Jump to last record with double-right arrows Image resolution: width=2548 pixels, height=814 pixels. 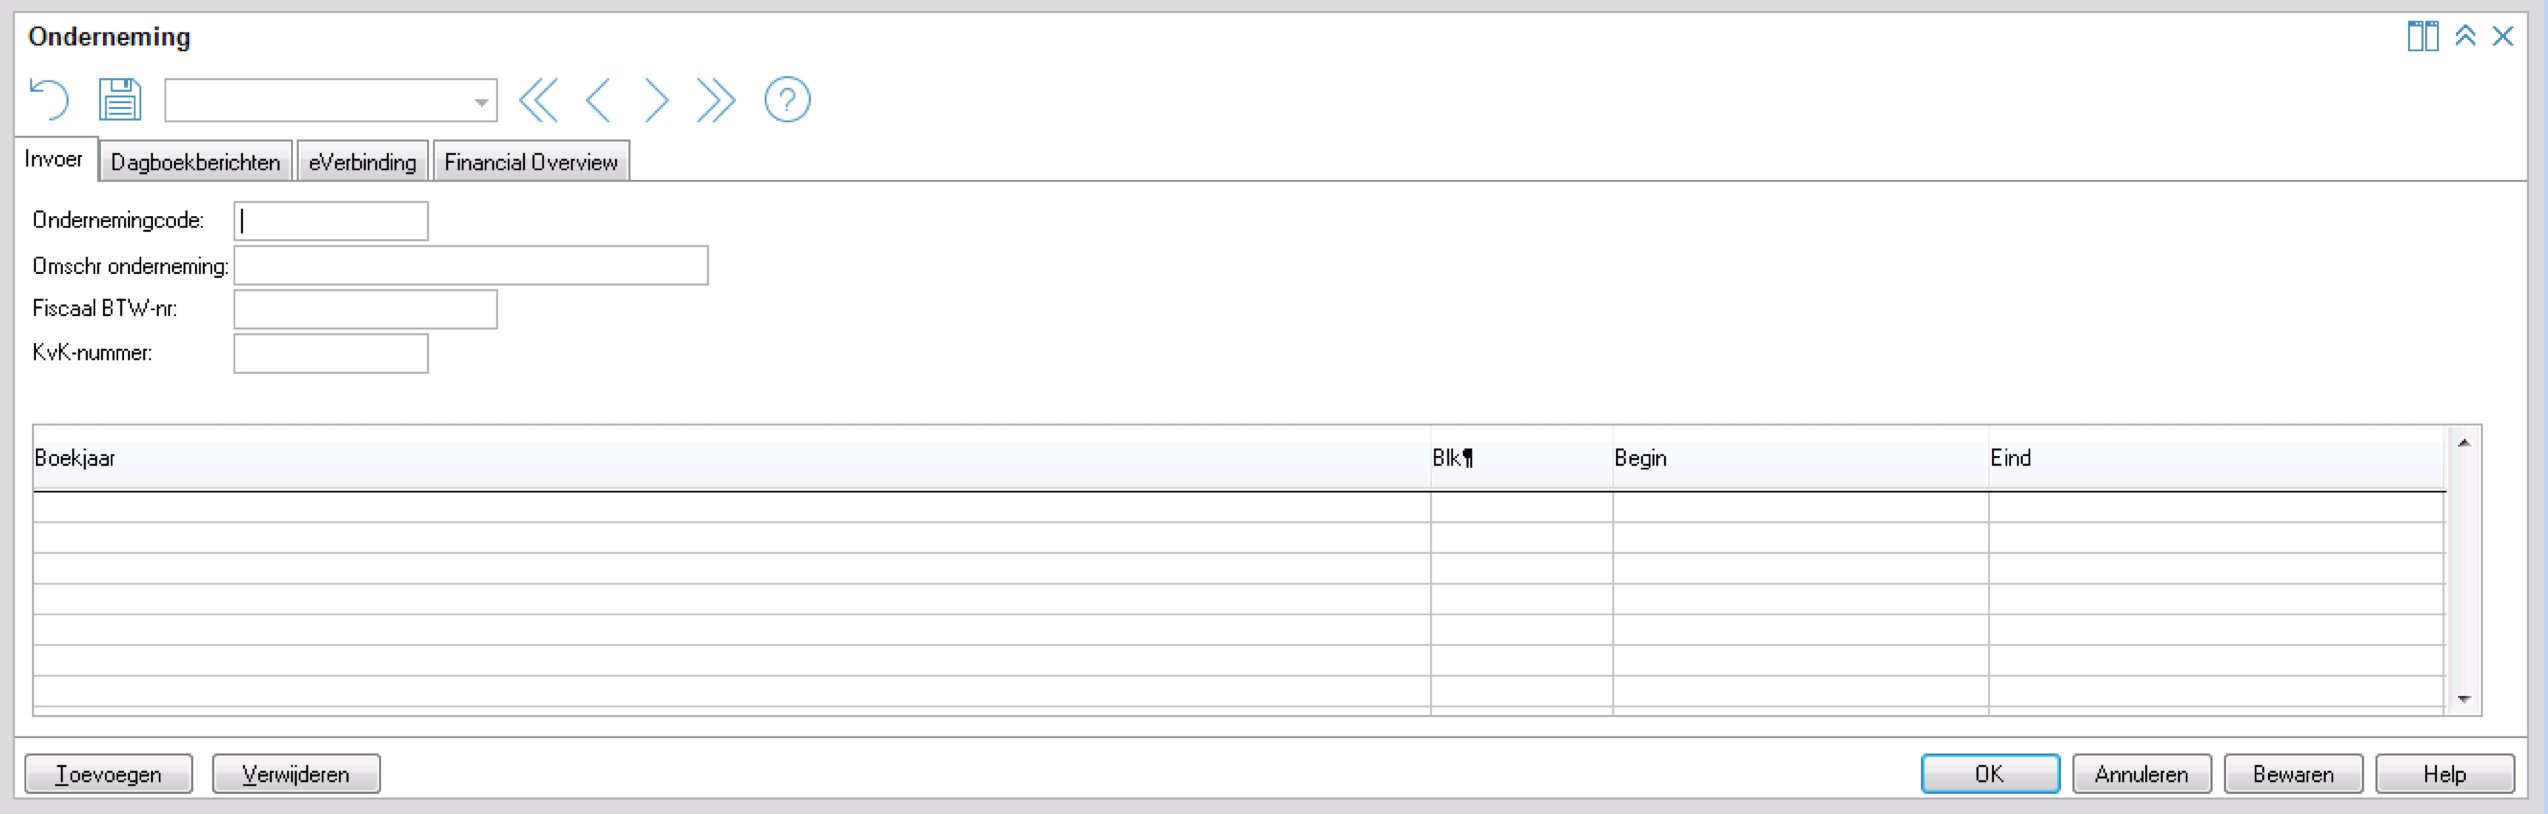[716, 100]
